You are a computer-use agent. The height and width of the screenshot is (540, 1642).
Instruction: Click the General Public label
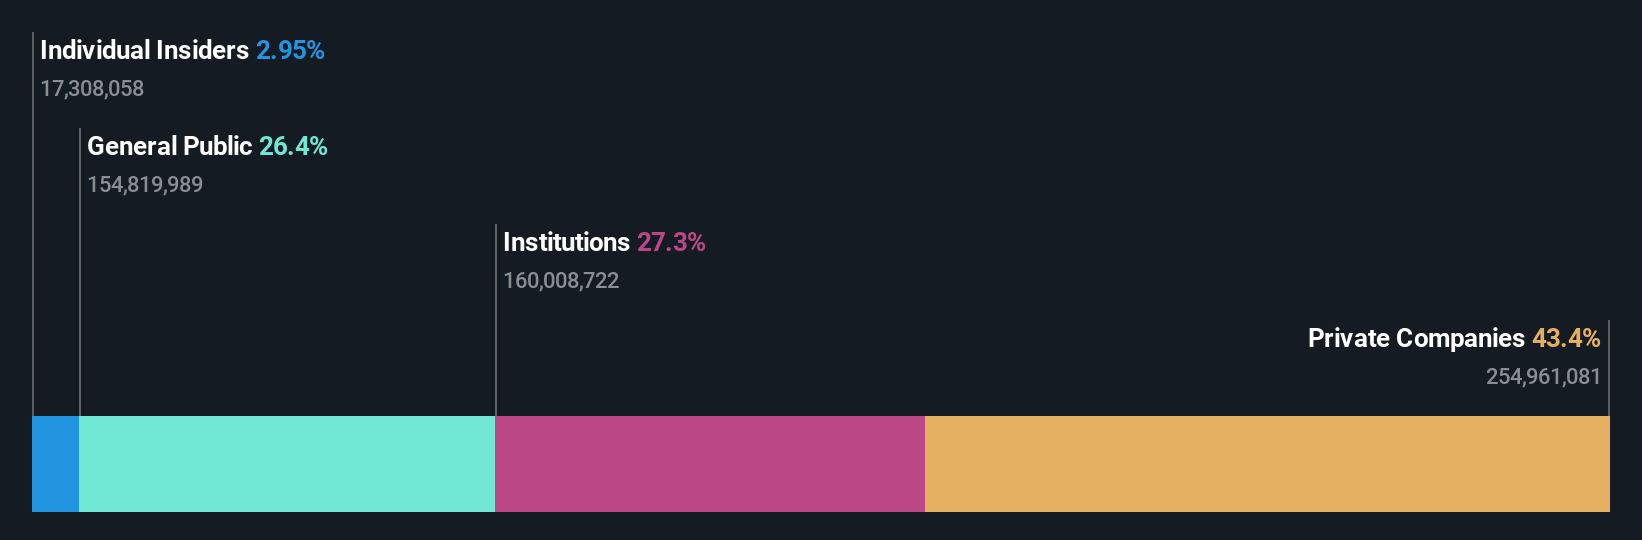[x=169, y=146]
